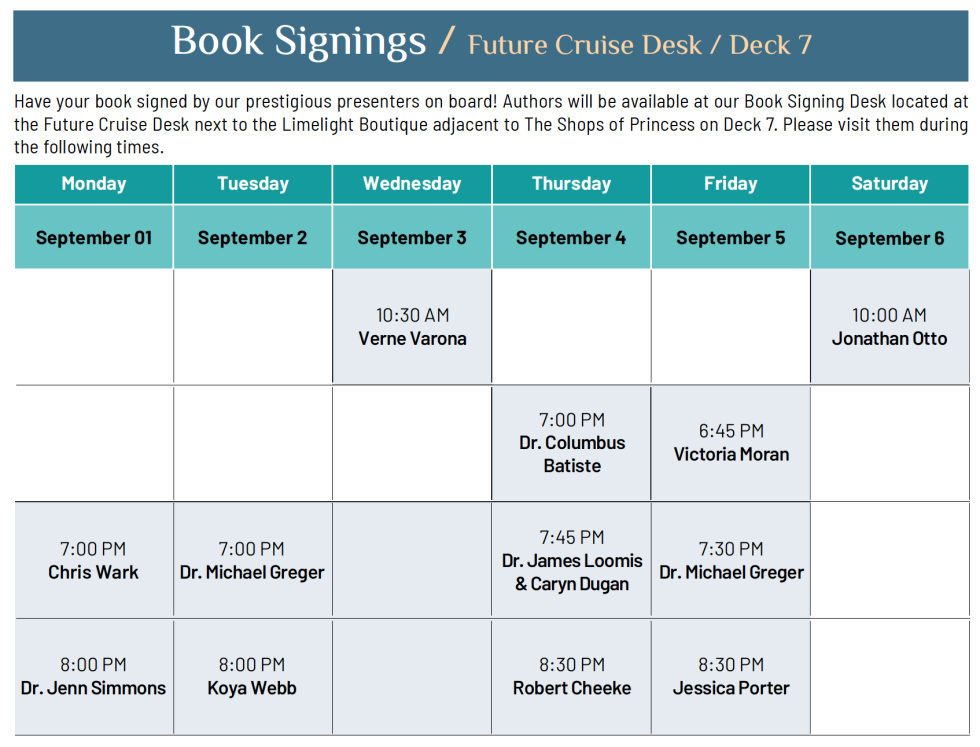
Task: Click the Verne Varona 10:30 AM entry
Action: tap(412, 326)
